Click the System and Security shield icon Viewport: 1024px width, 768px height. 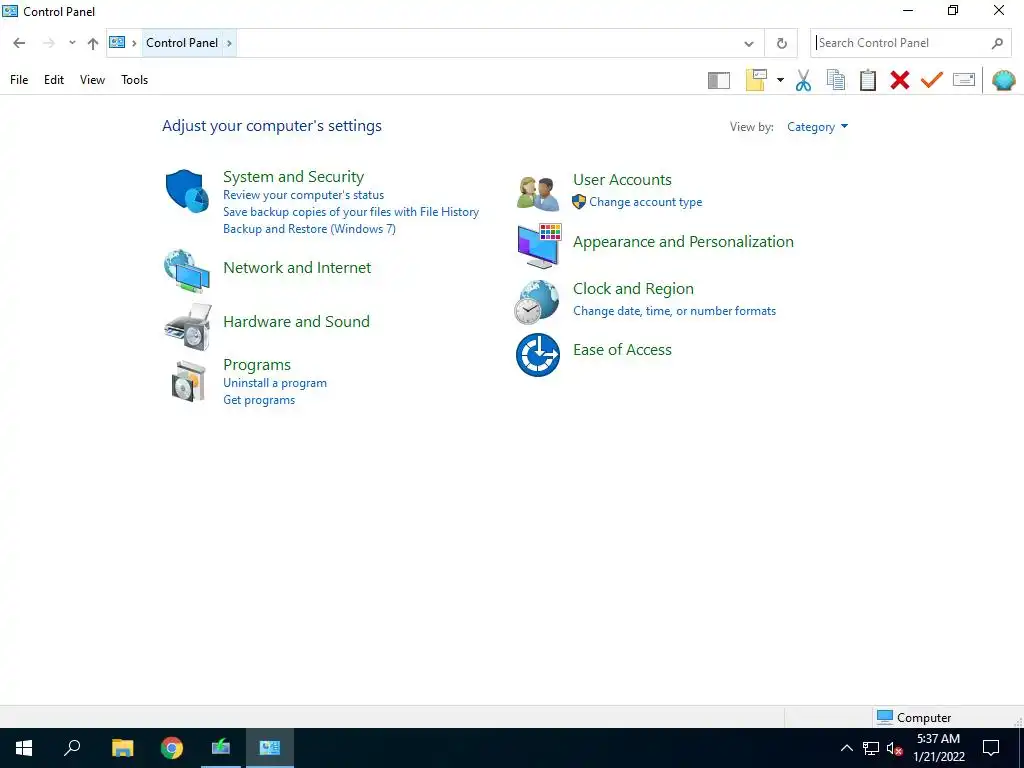[x=187, y=191]
